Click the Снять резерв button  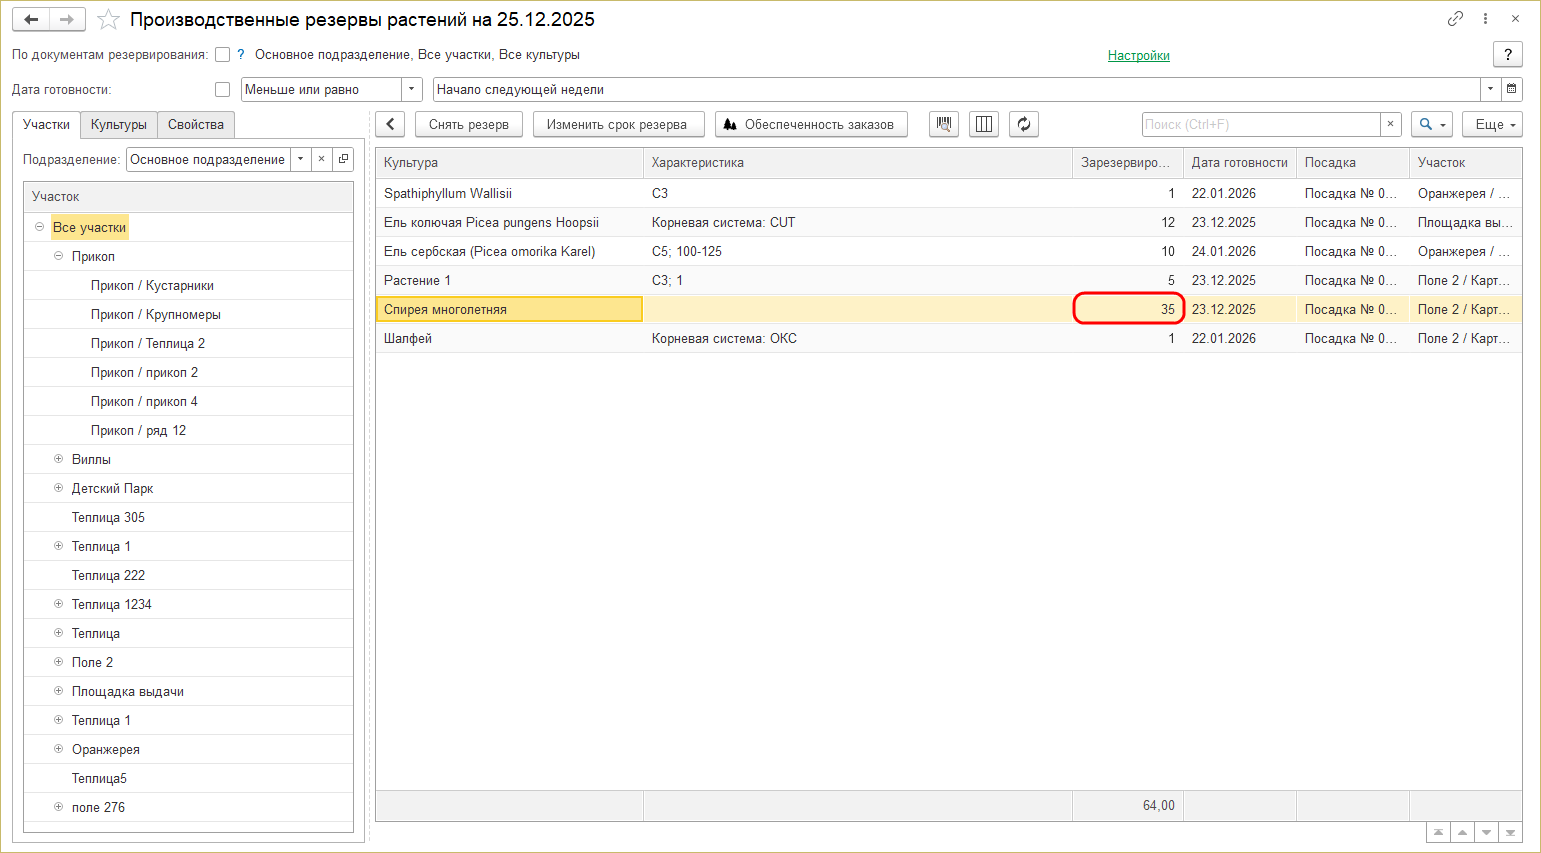[469, 124]
